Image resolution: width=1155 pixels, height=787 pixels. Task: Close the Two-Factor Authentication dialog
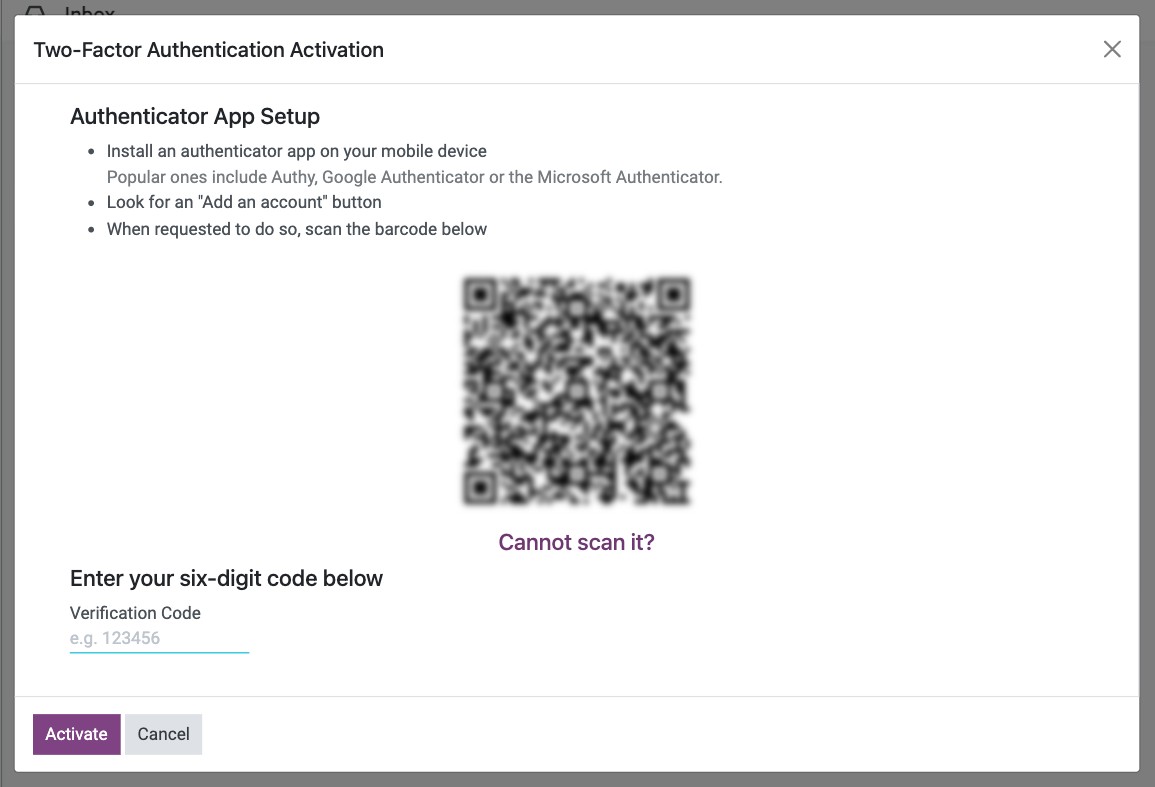click(x=1112, y=49)
